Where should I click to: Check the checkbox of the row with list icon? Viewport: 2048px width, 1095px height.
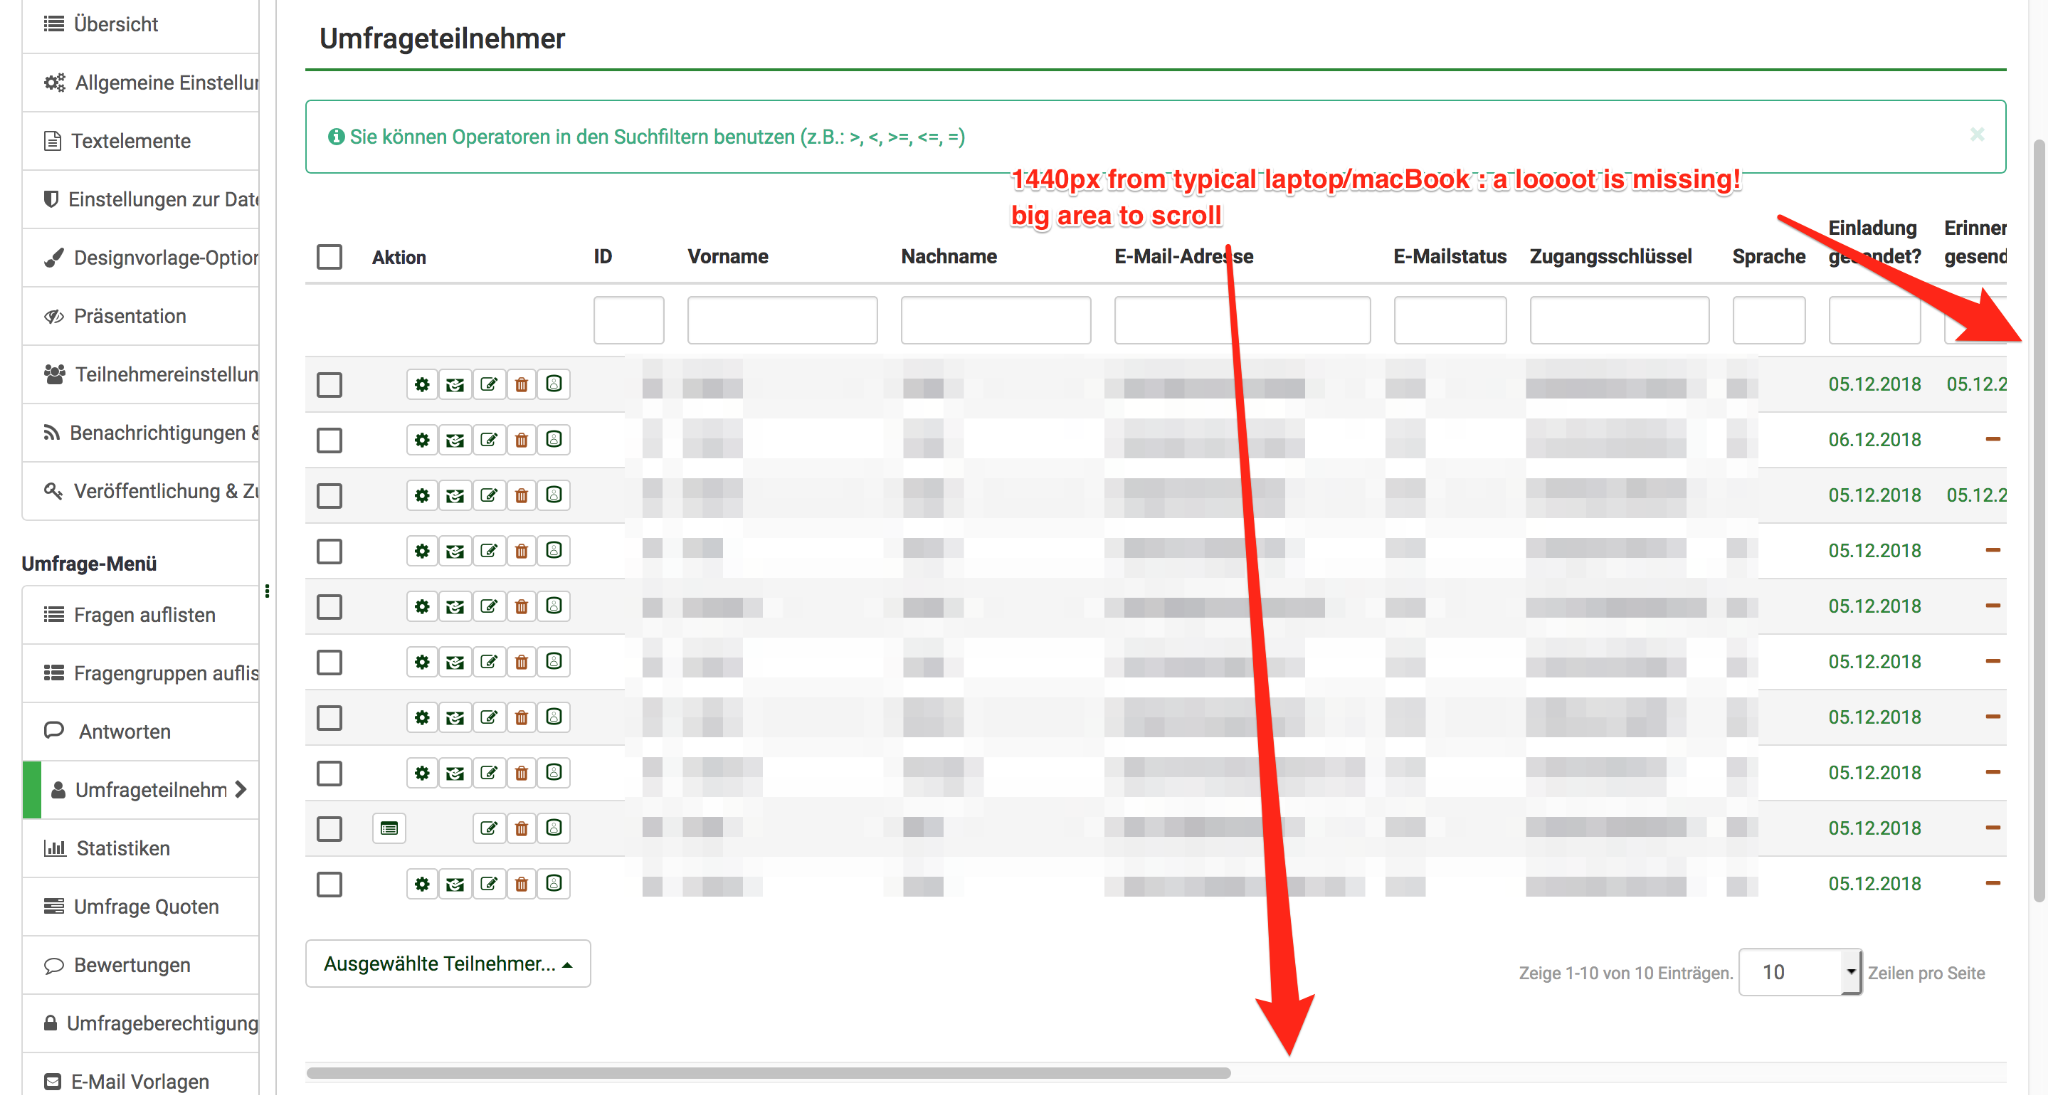click(x=329, y=829)
